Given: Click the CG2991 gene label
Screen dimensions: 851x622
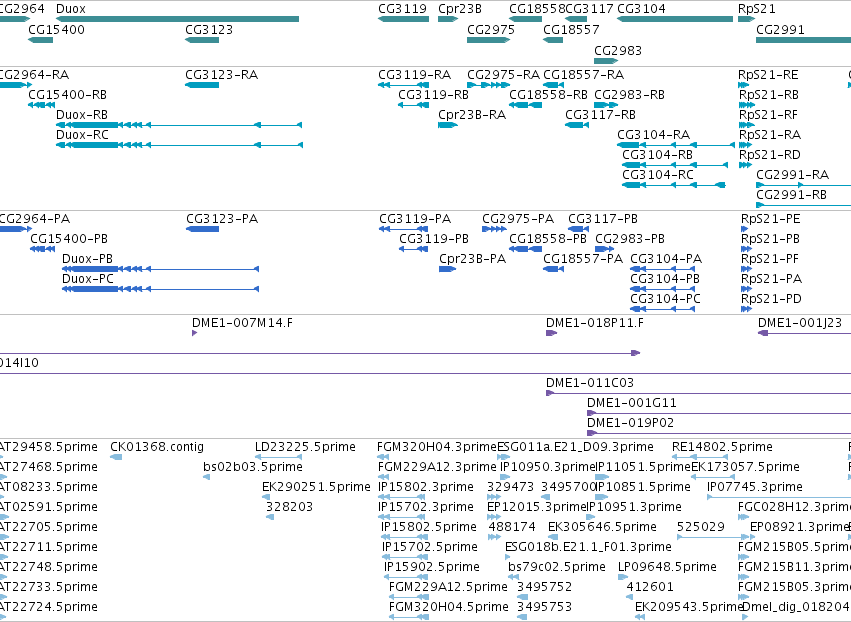Looking at the screenshot, I should (780, 29).
